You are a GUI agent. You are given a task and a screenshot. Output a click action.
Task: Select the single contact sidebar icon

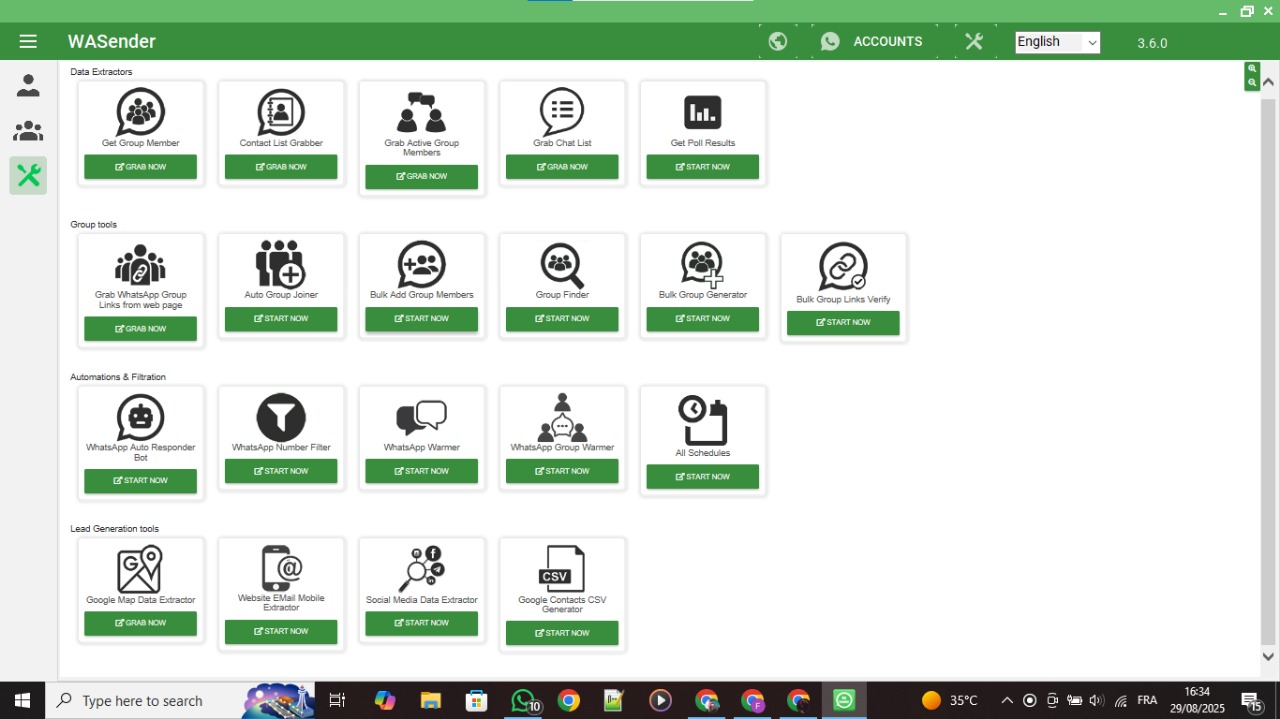pos(28,86)
